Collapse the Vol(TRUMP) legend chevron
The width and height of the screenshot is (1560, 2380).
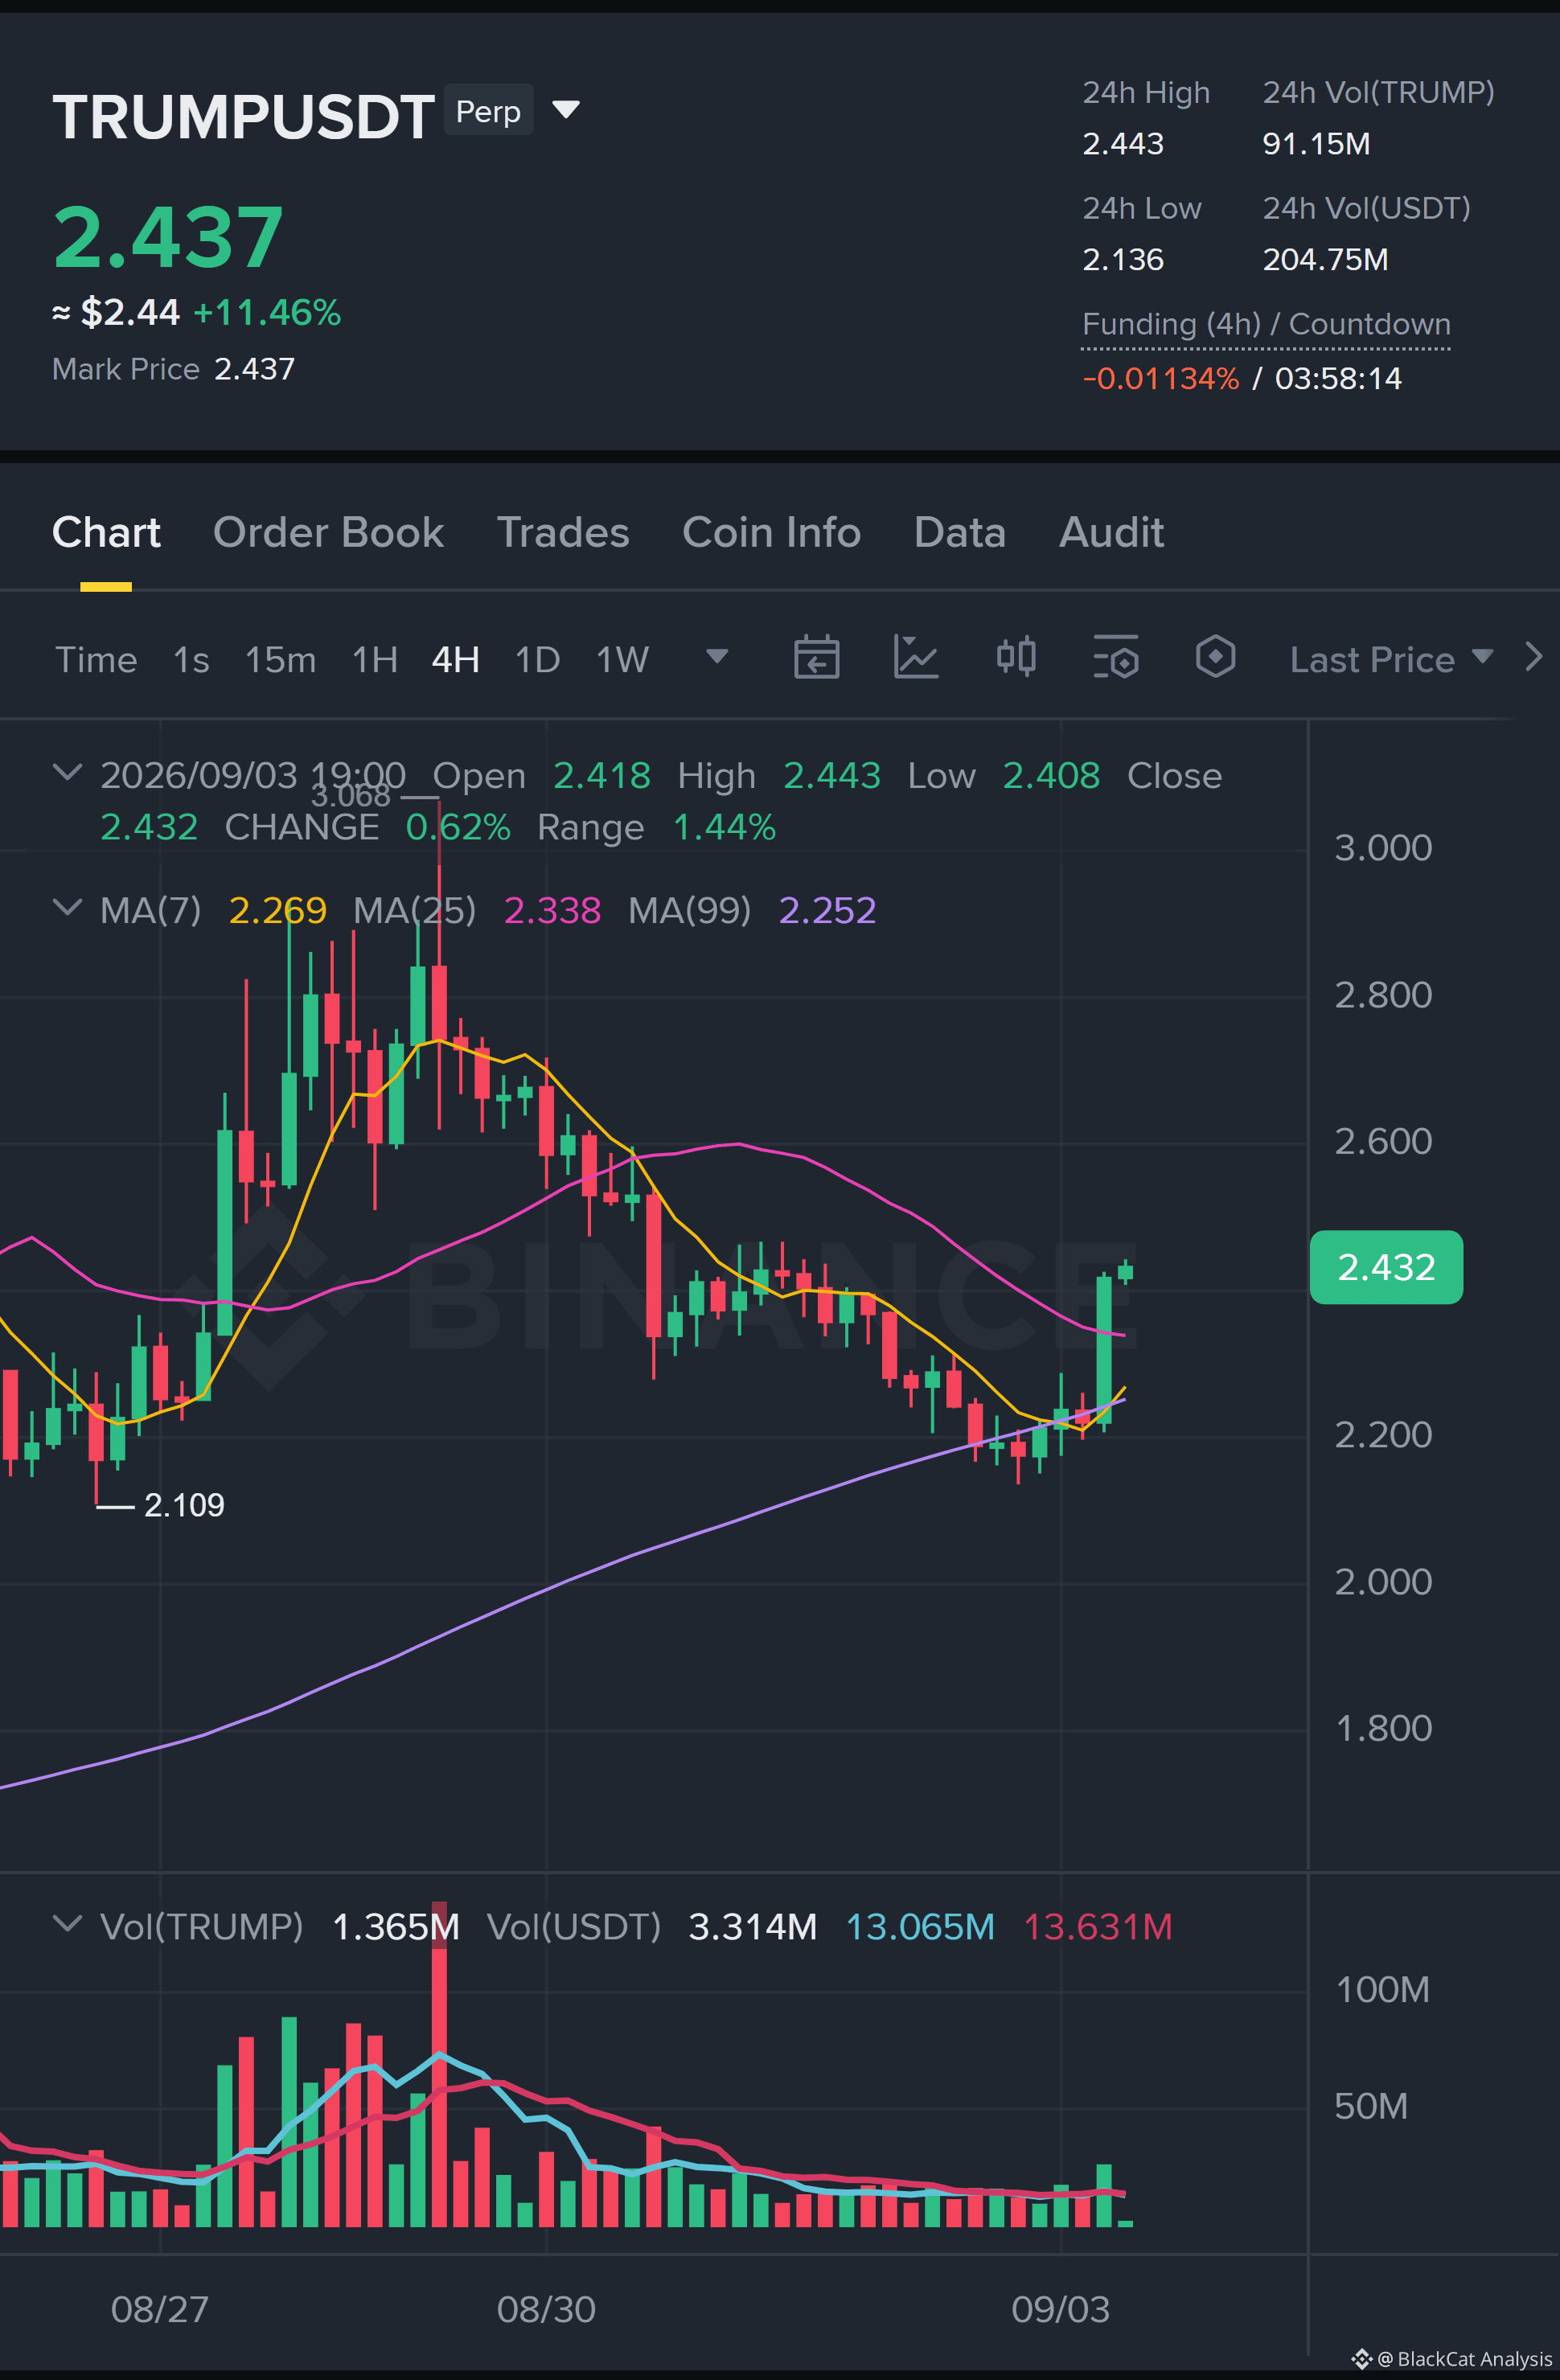67,1924
